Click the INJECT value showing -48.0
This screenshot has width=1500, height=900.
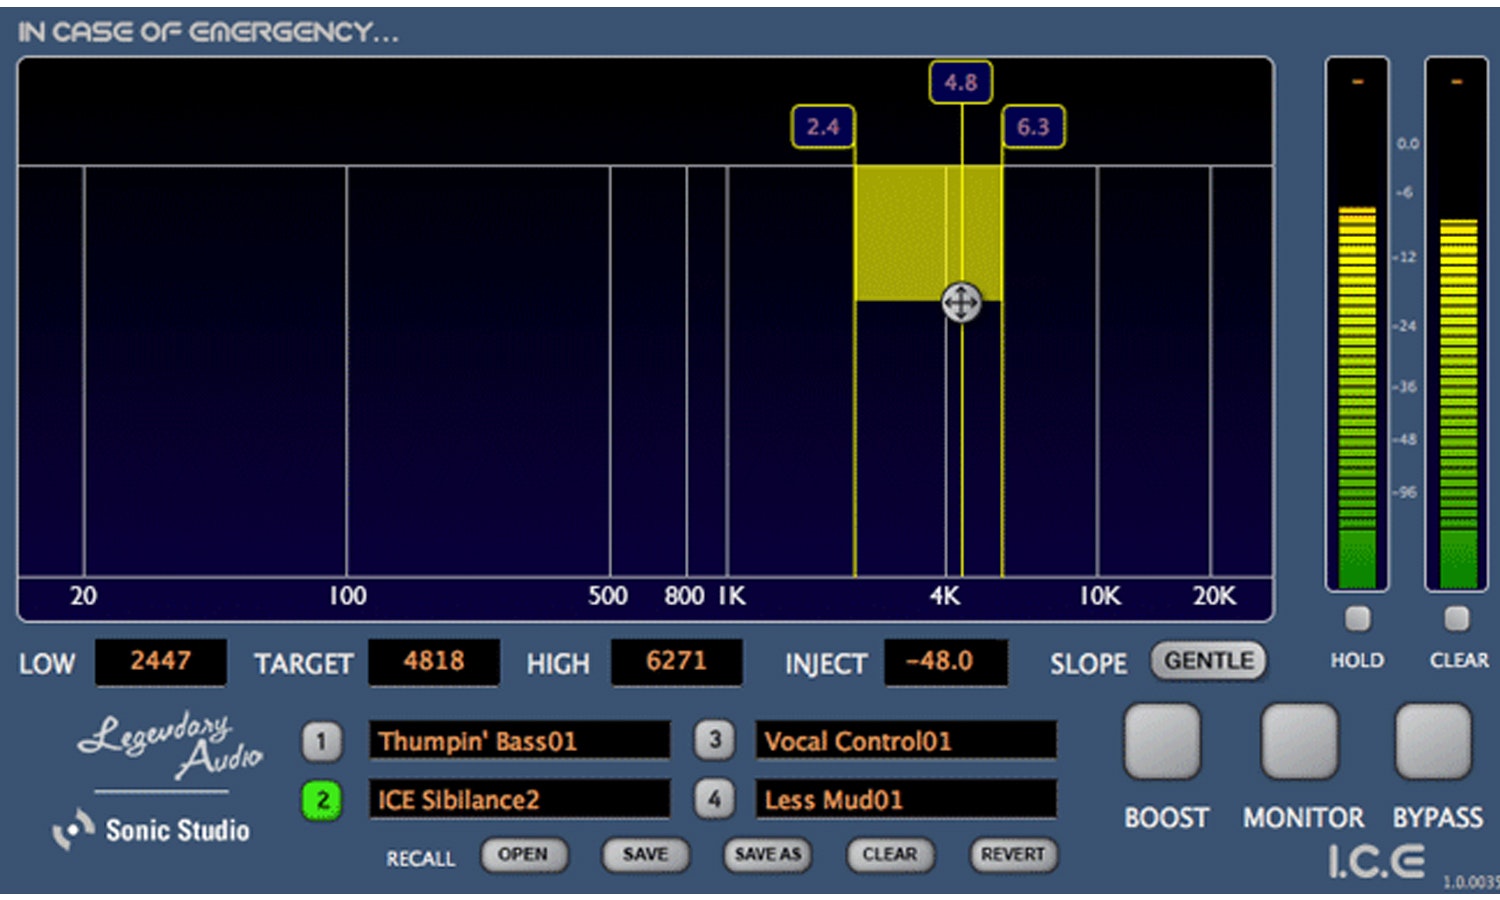pos(944,662)
